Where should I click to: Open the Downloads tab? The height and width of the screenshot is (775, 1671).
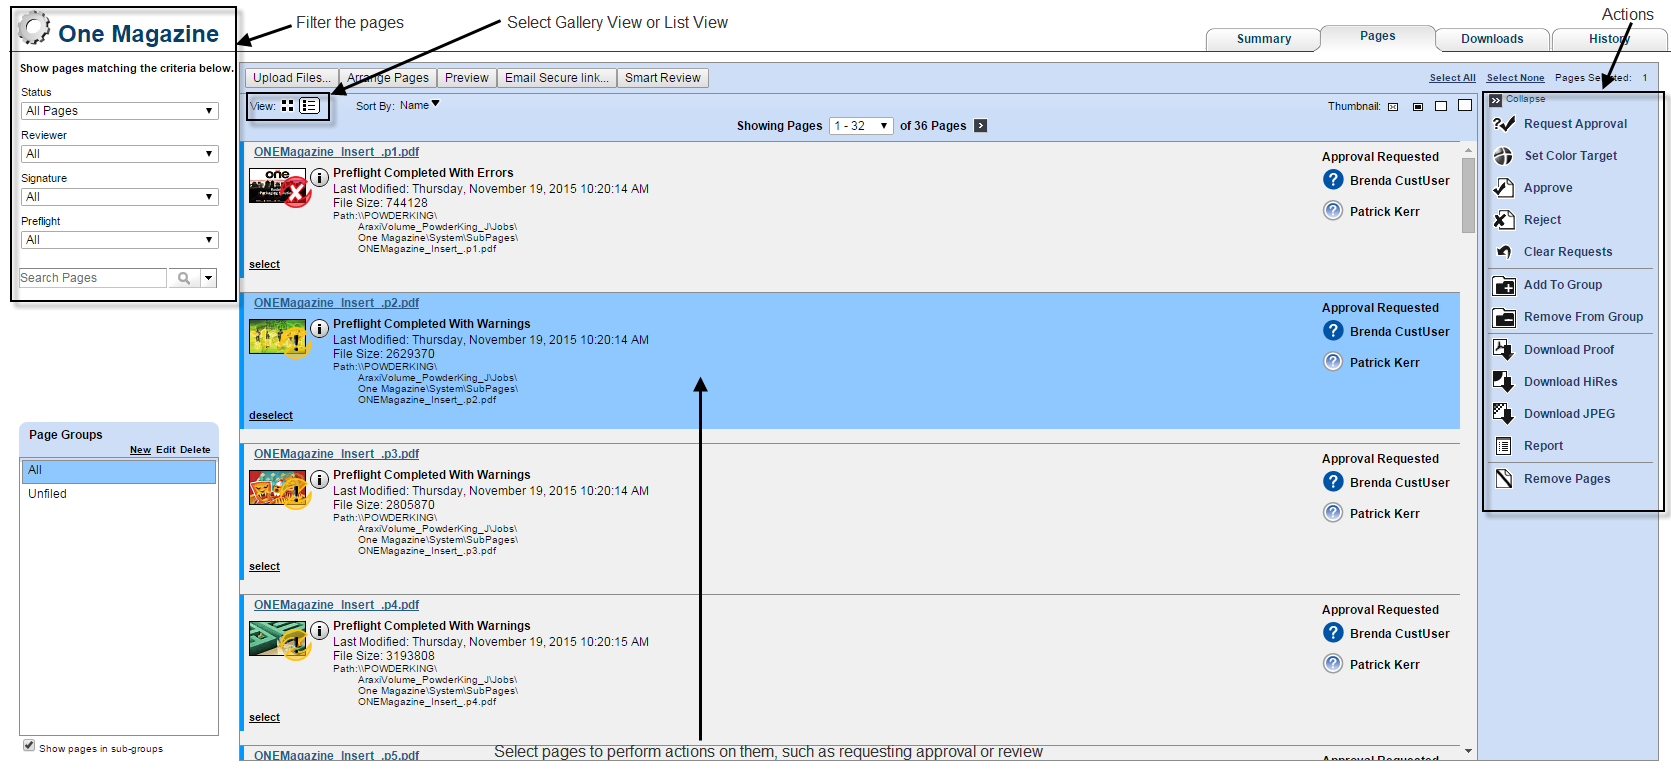pyautogui.click(x=1491, y=39)
